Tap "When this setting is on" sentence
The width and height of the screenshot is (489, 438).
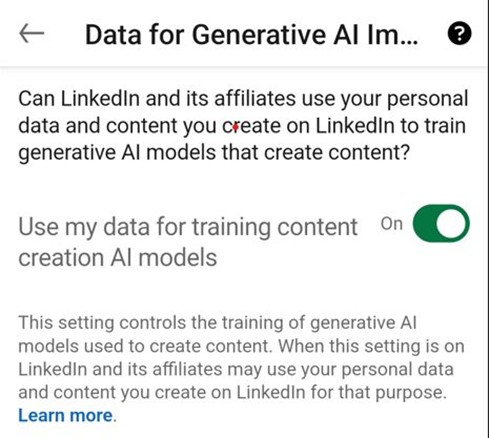tap(371, 346)
